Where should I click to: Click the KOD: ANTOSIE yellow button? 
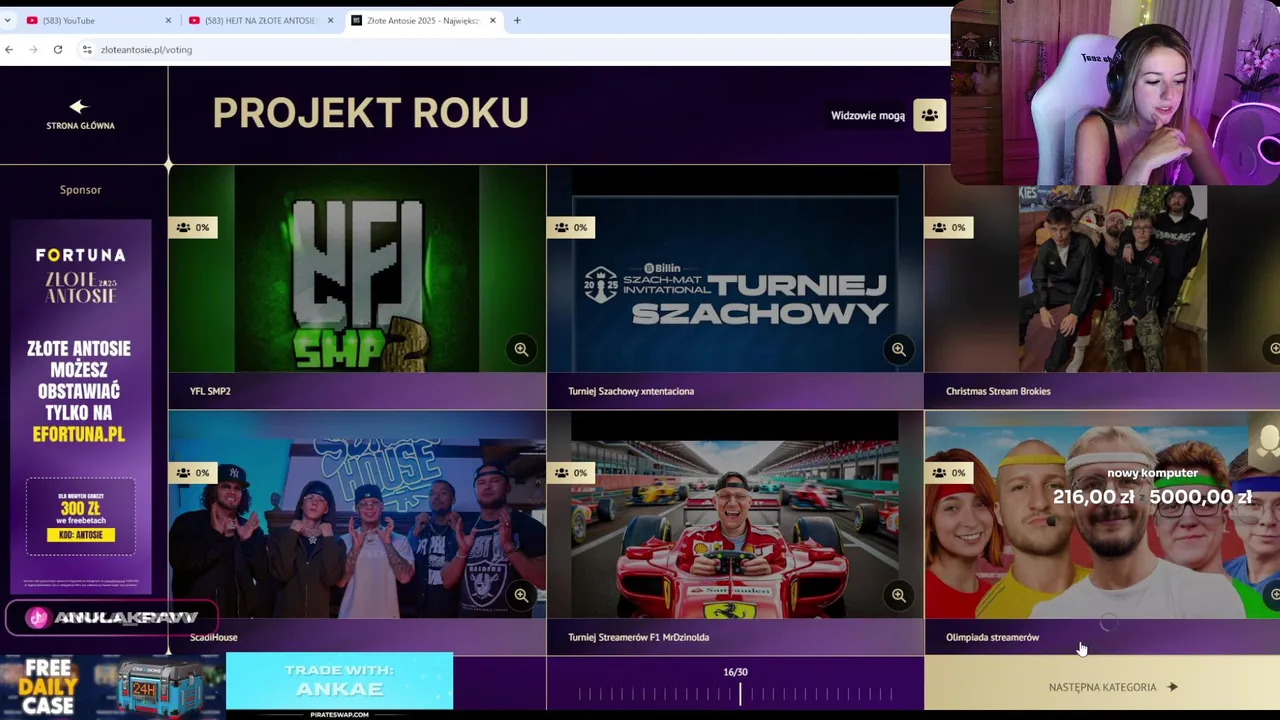click(x=81, y=535)
